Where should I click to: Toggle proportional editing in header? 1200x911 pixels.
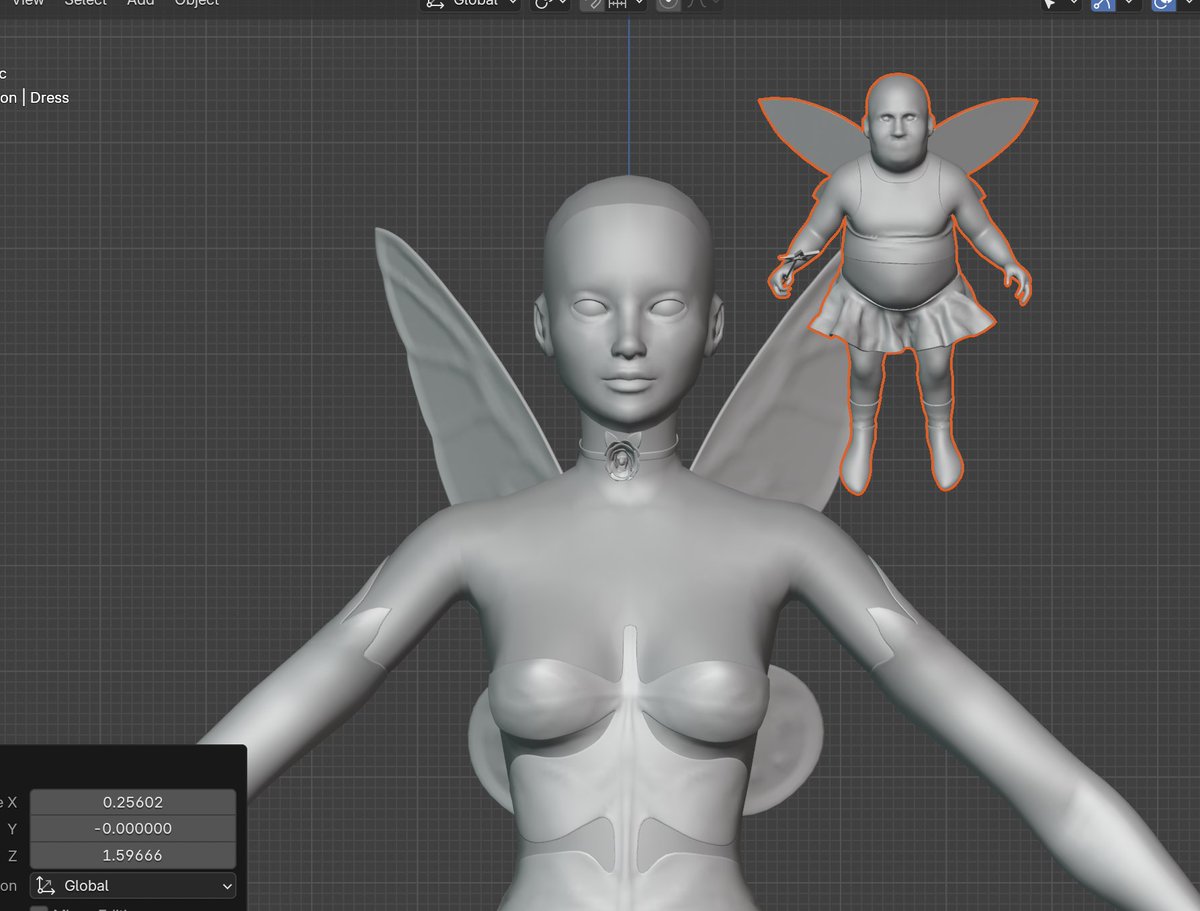pyautogui.click(x=668, y=4)
